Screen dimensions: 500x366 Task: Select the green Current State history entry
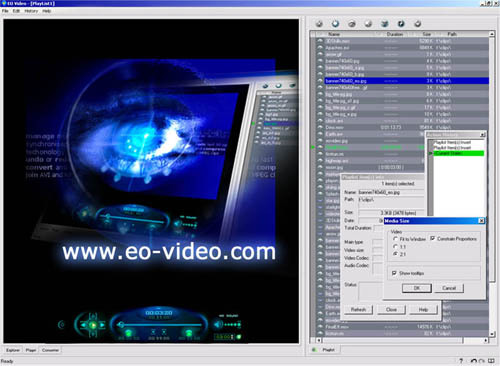coord(459,153)
